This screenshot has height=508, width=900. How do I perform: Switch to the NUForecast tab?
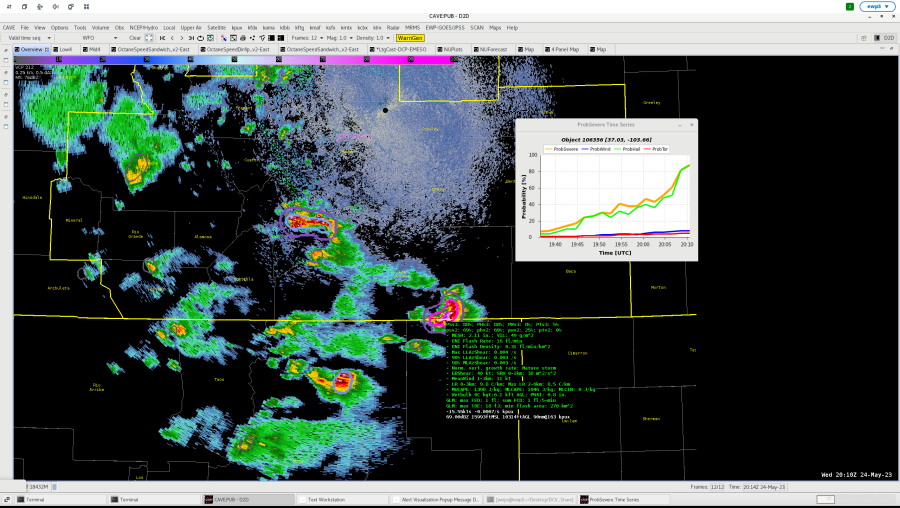coord(490,49)
